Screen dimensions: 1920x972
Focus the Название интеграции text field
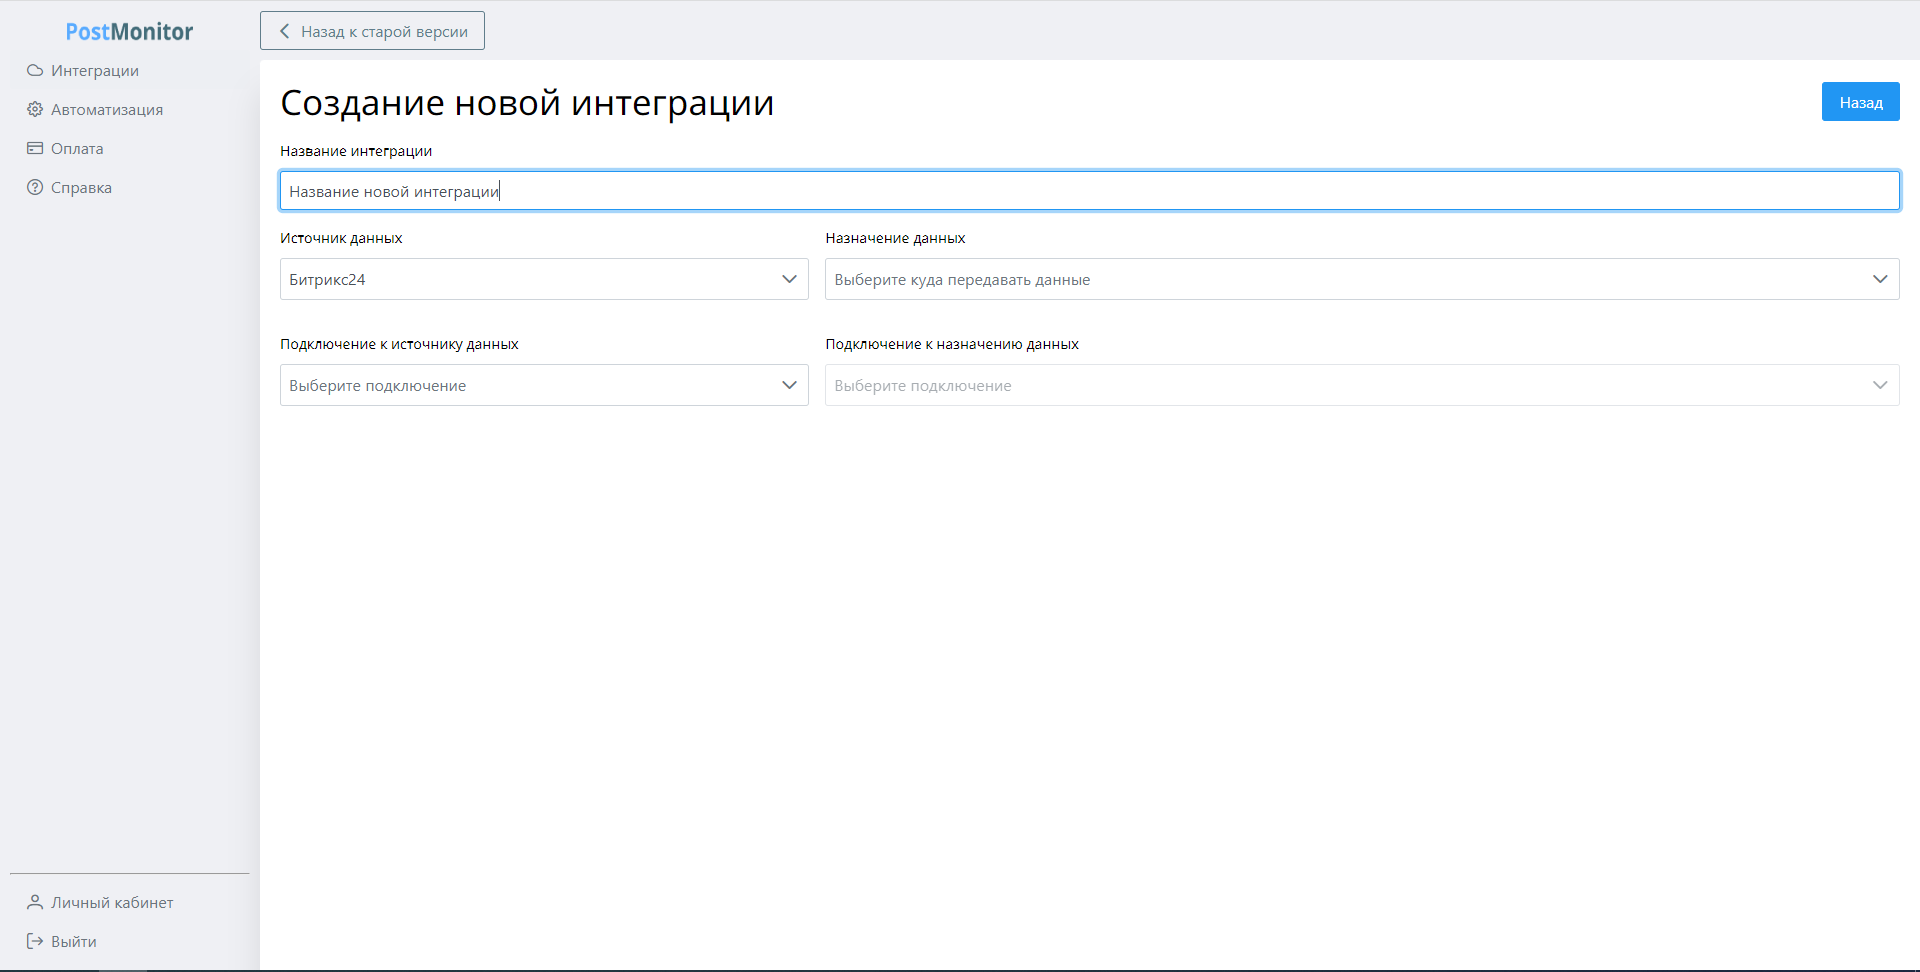pyautogui.click(x=1089, y=192)
